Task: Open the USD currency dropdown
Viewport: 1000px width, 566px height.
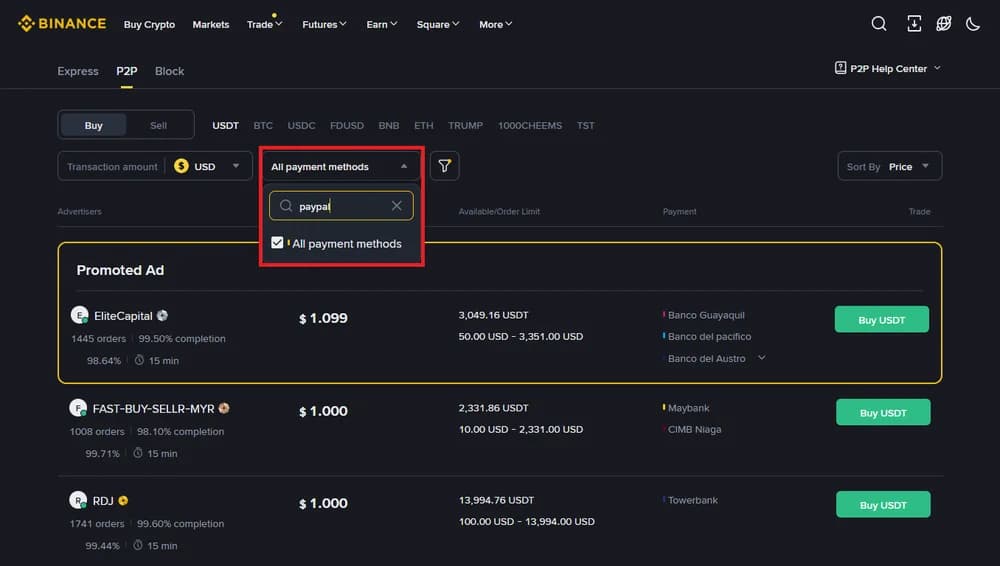Action: click(x=208, y=166)
